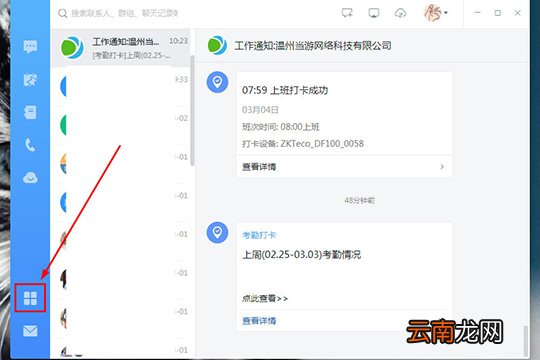Viewport: 540px width, 360px height.
Task: Close the DingTalk window
Action: (518, 13)
